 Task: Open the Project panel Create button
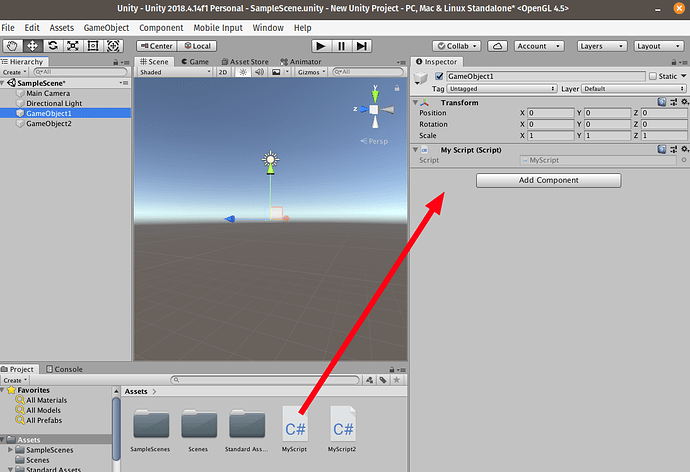click(15, 380)
